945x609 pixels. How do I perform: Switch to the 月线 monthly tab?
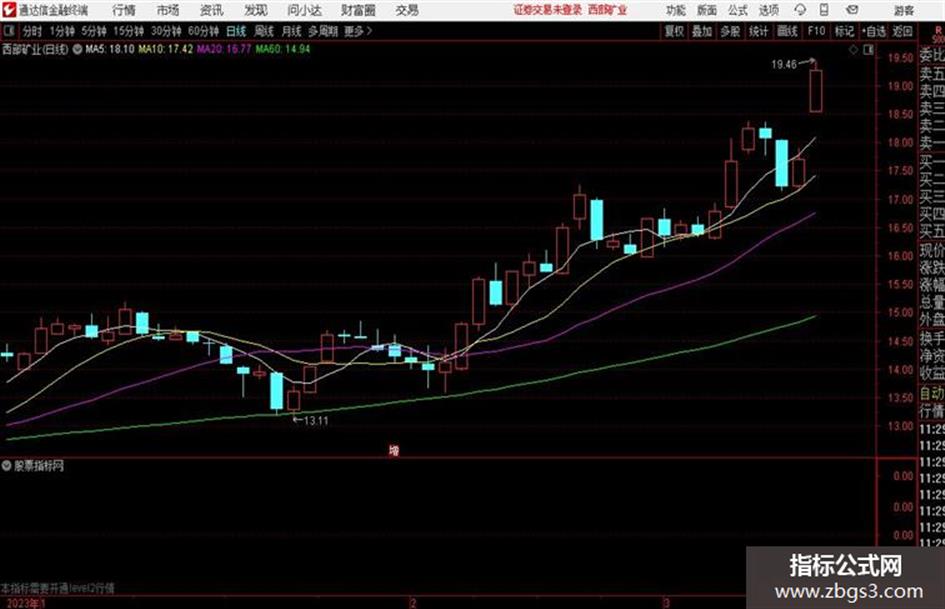(291, 31)
